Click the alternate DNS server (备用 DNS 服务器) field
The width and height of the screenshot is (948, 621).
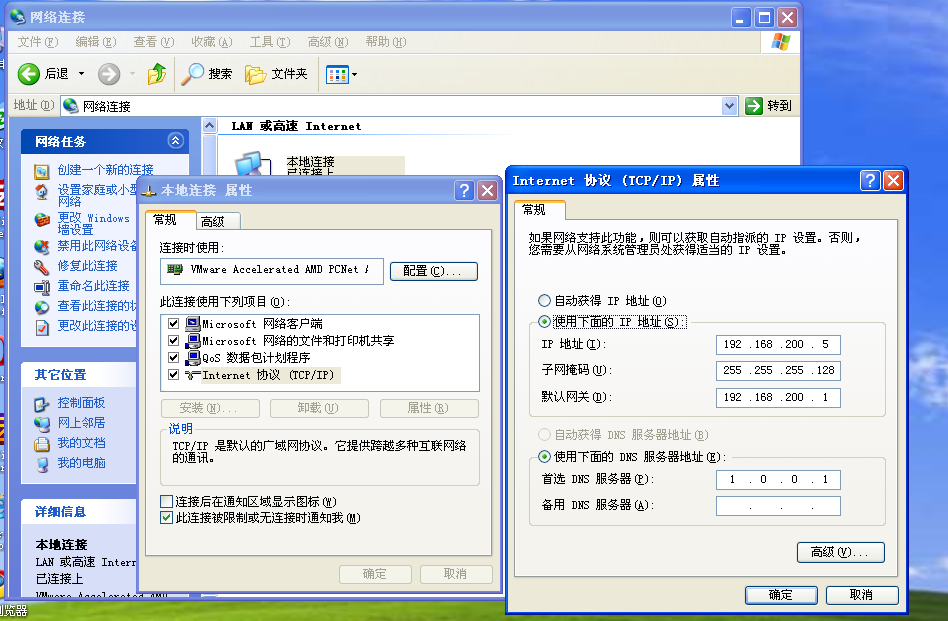tap(777, 506)
